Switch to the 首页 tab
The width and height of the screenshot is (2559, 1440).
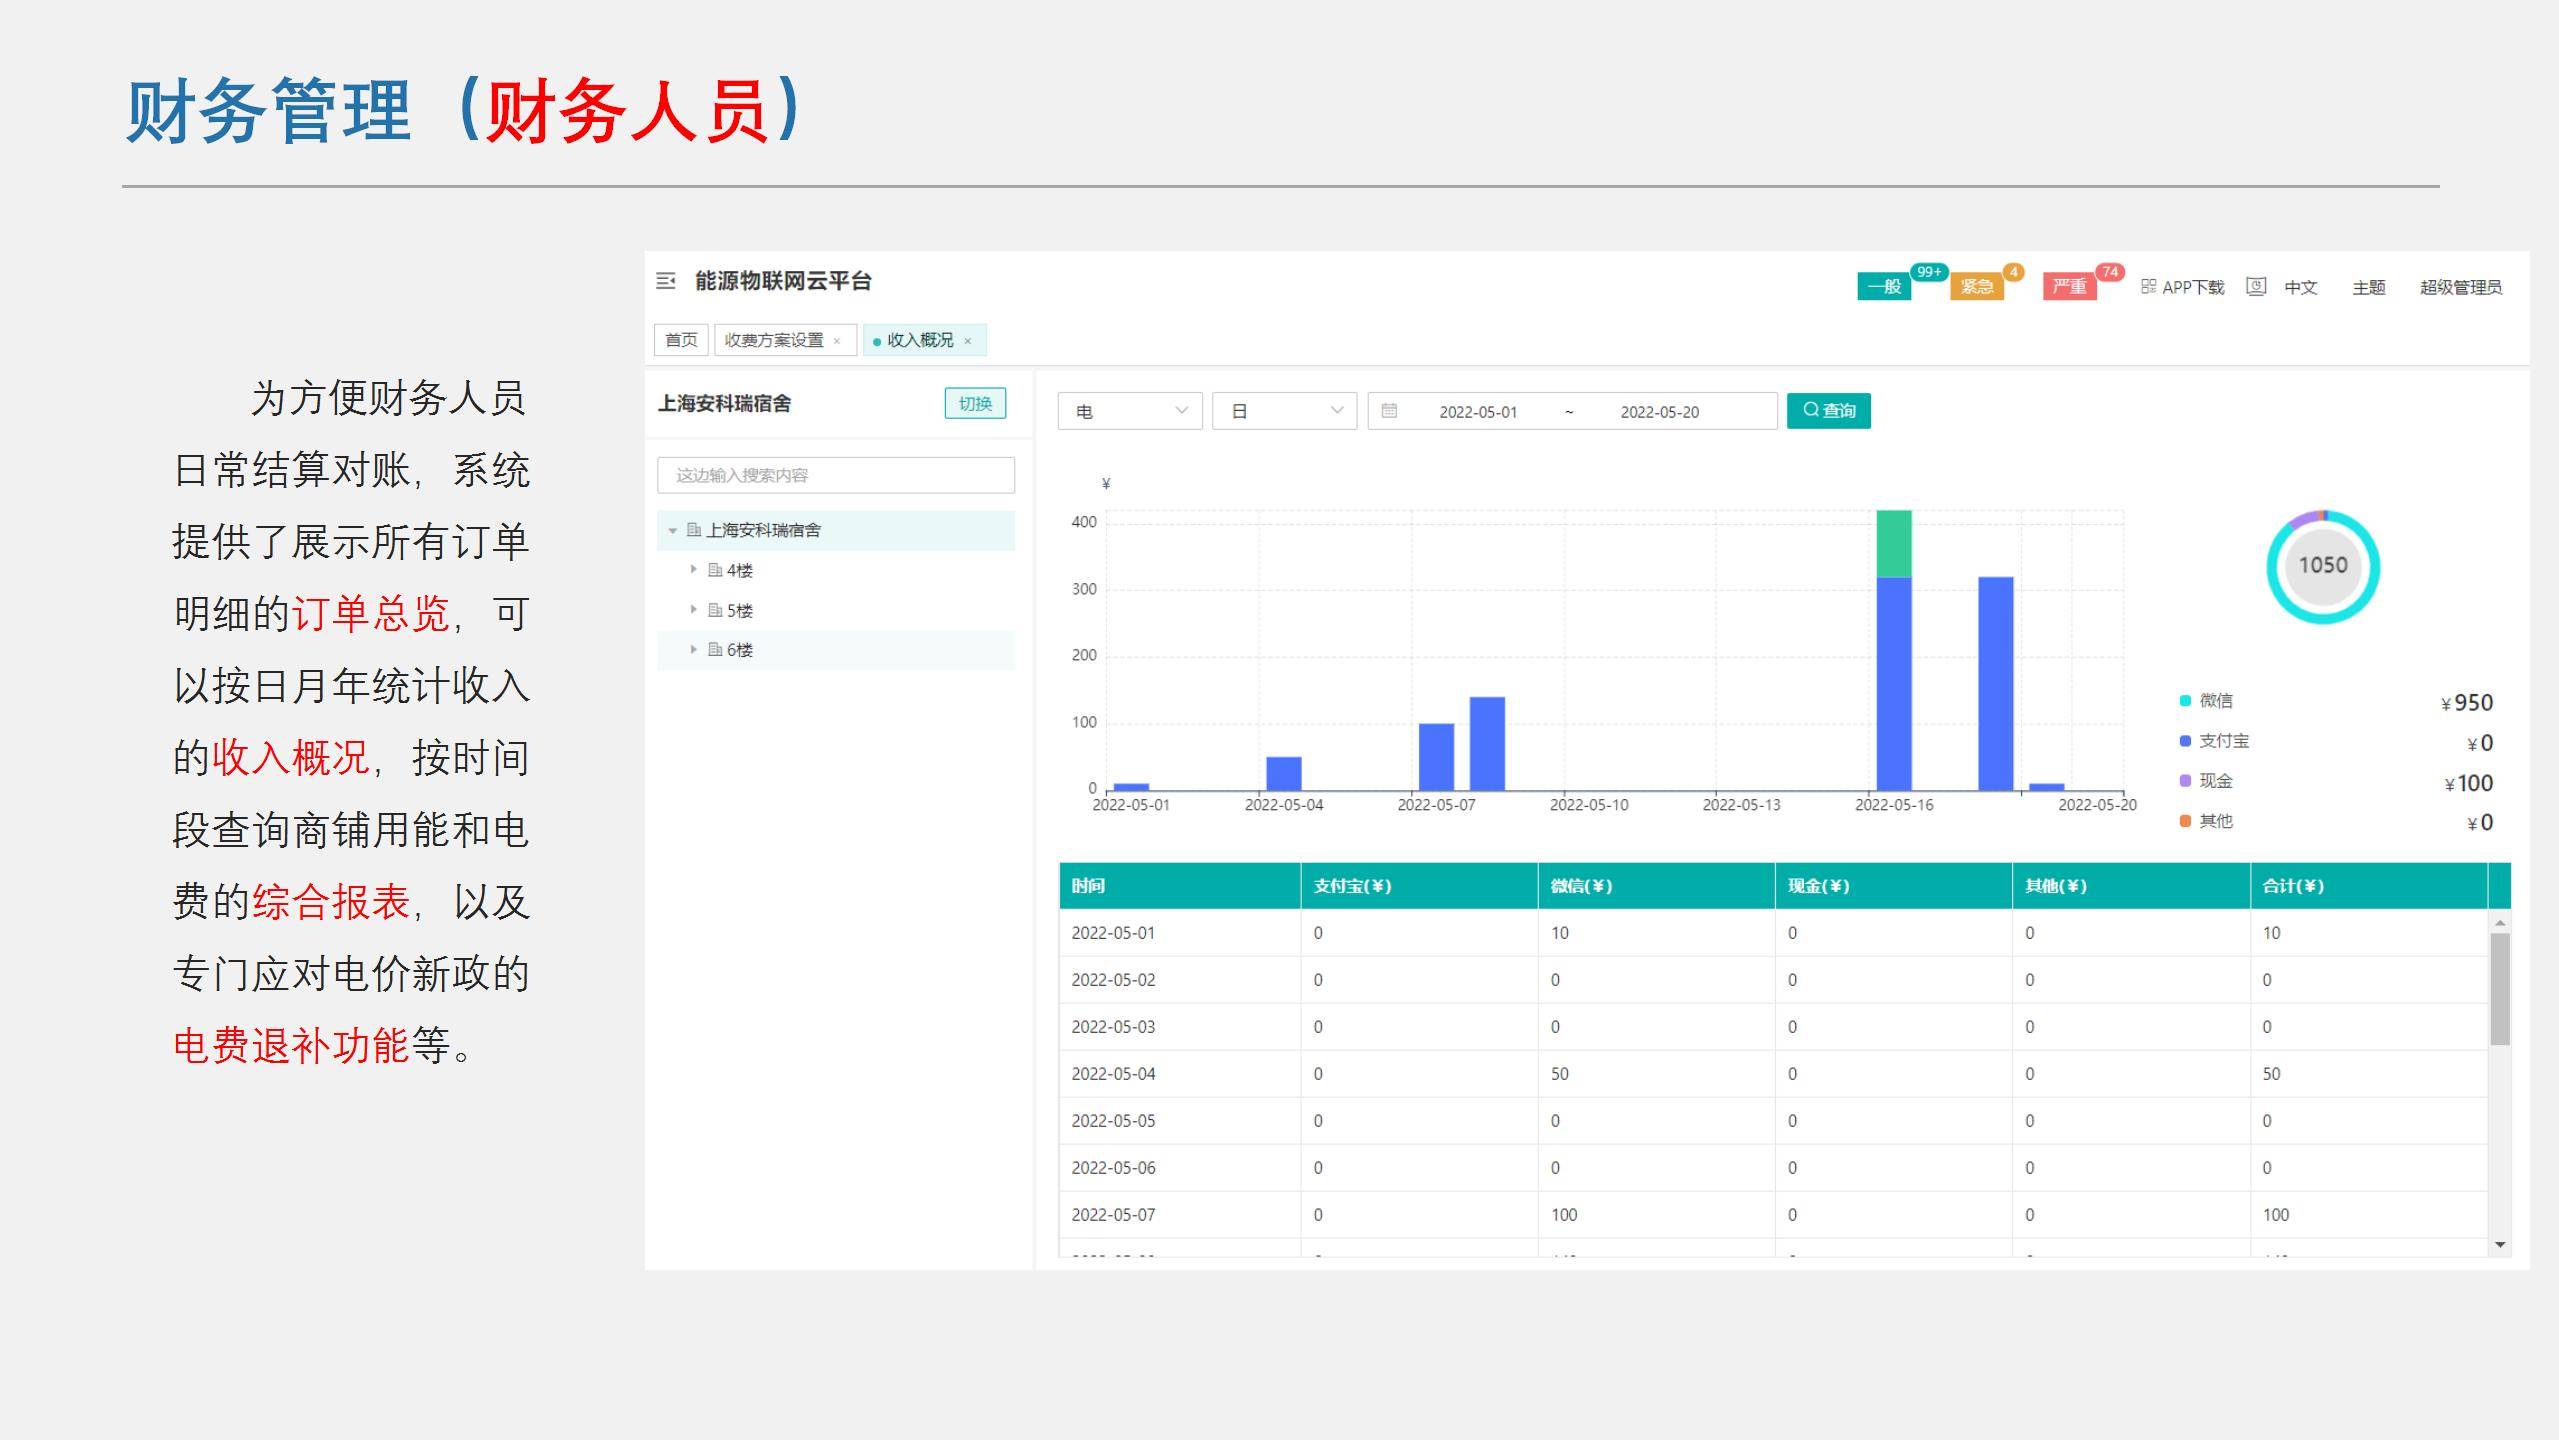681,340
